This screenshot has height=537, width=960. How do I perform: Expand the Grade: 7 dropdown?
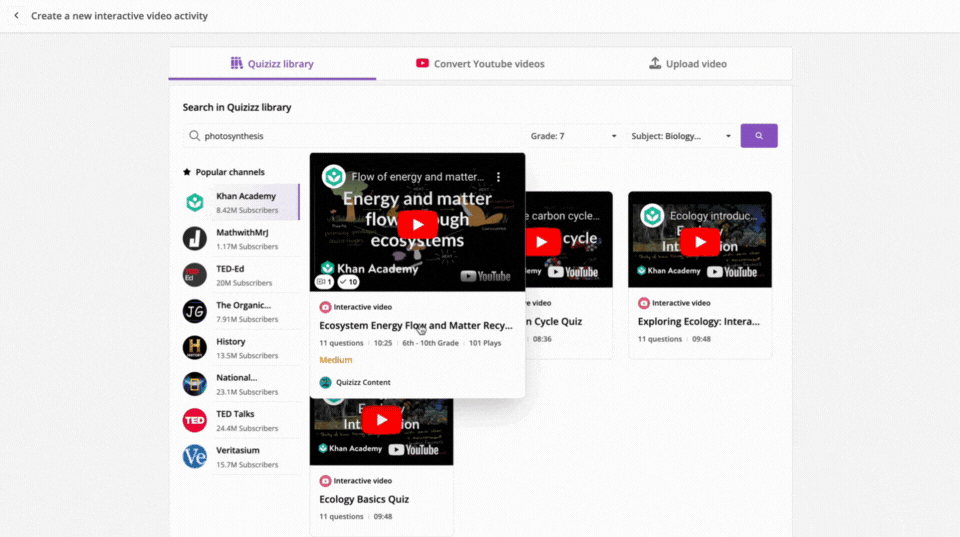tap(573, 136)
